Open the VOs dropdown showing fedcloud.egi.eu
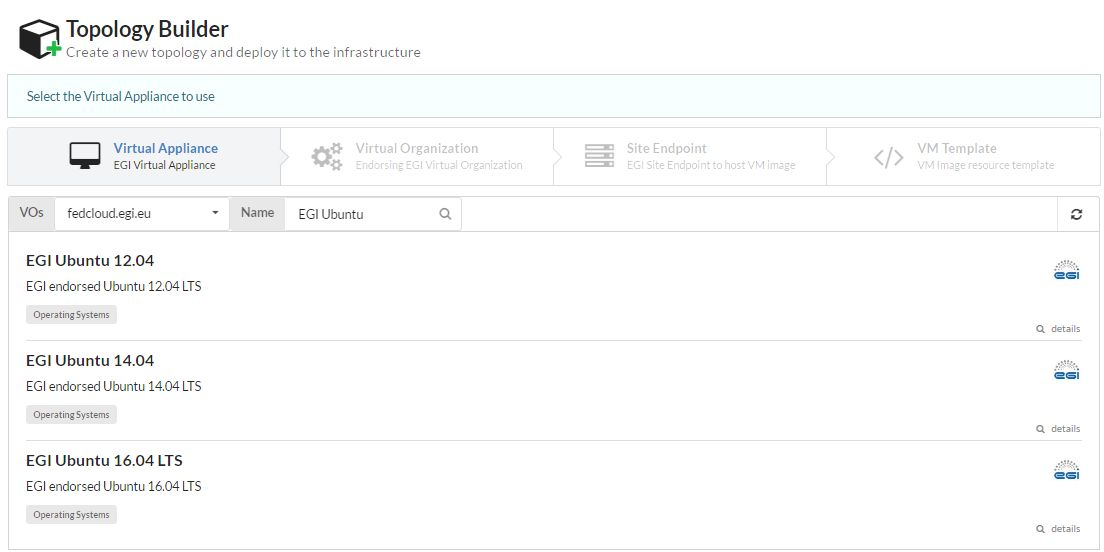 coord(141,213)
